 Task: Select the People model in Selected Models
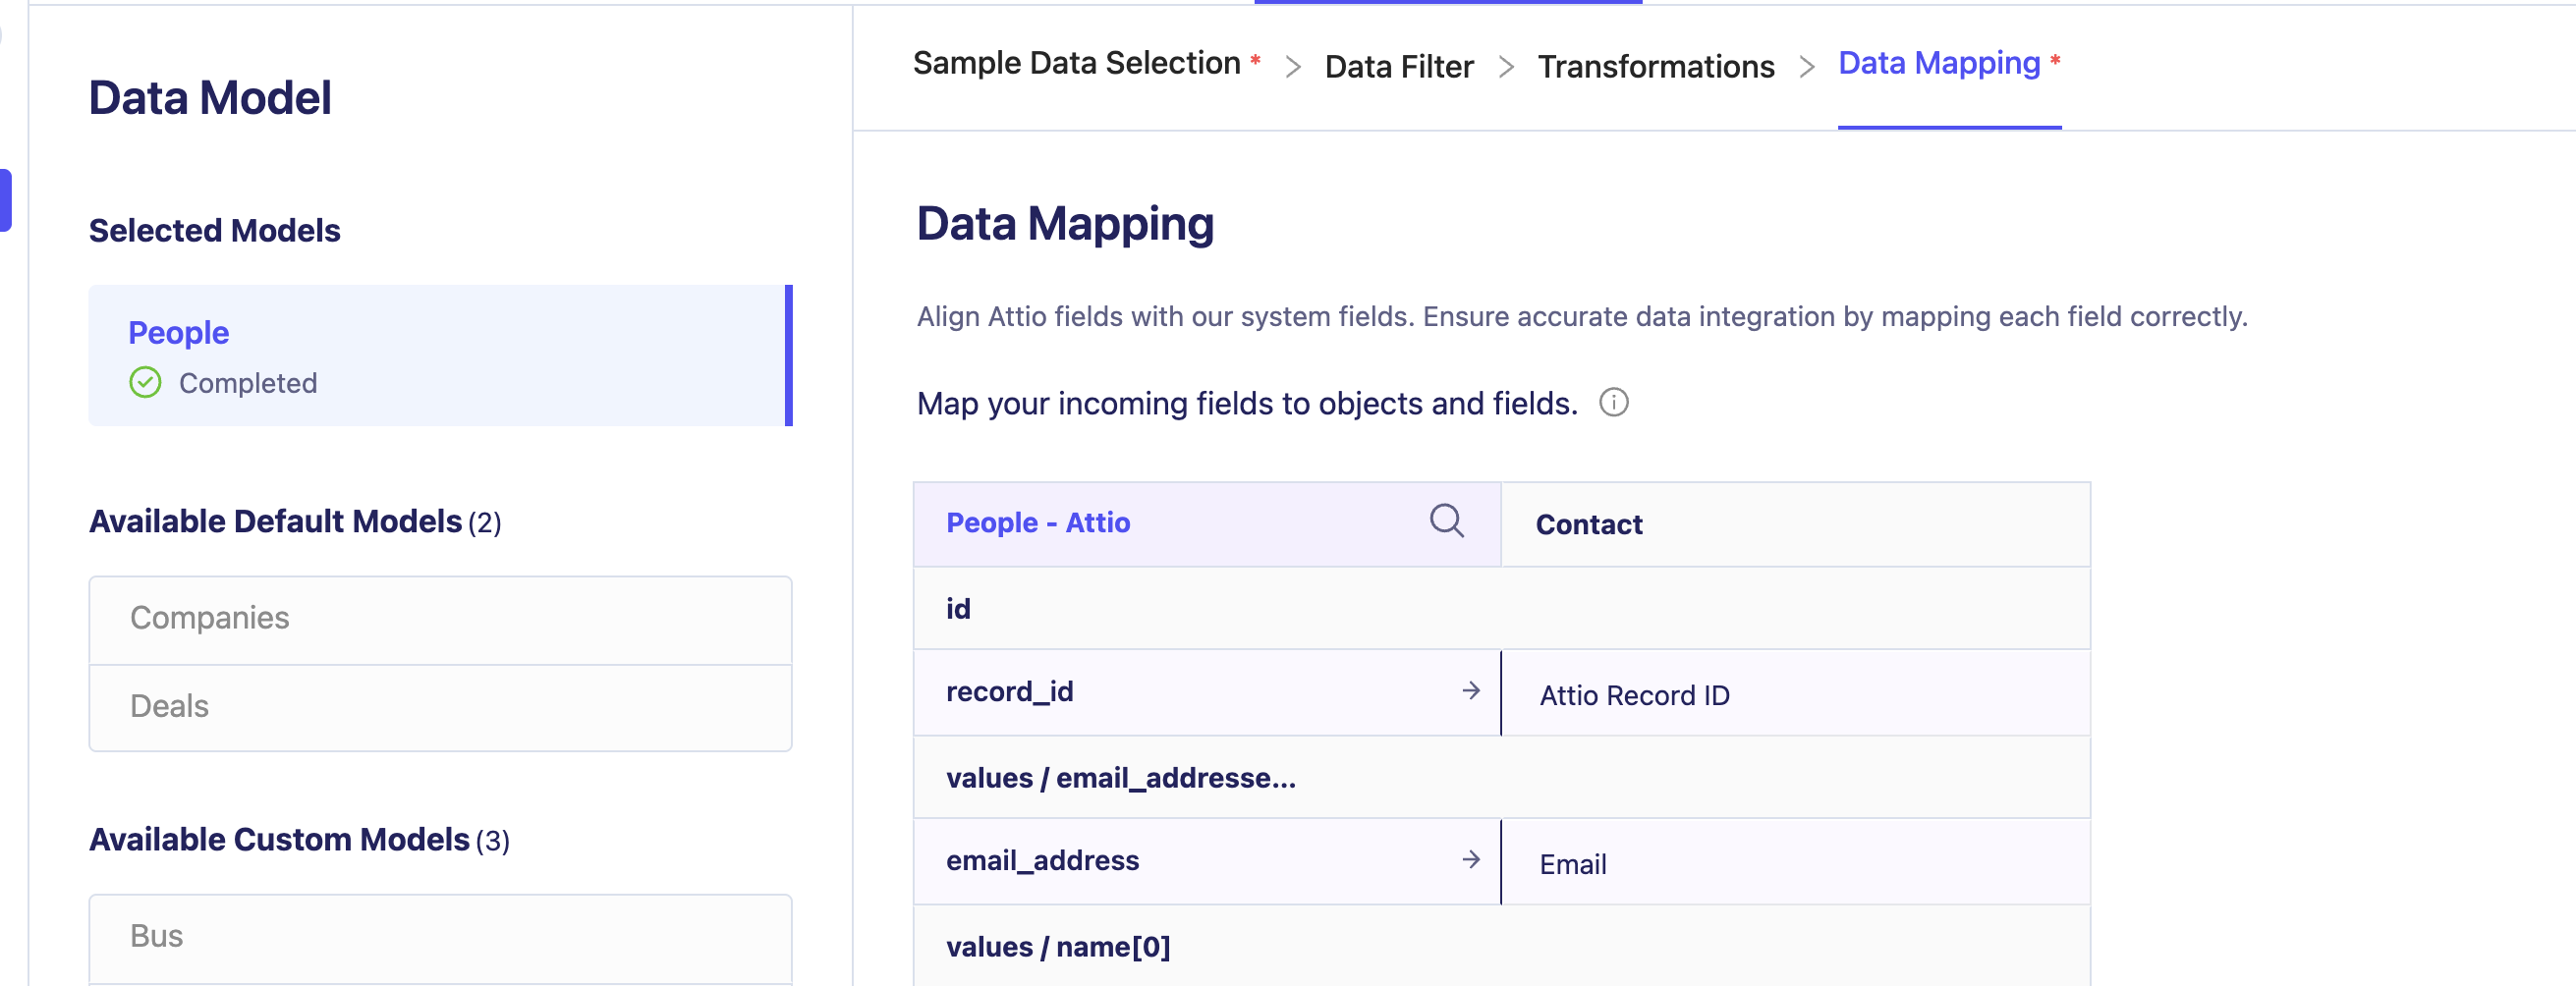coord(439,356)
